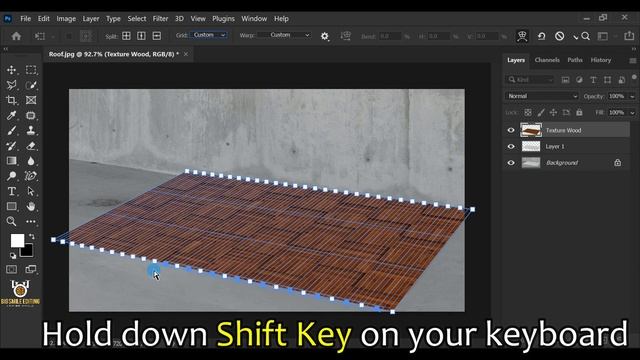Select the Clone Stamp tool
This screenshot has width=640, height=360.
pyautogui.click(x=31, y=131)
